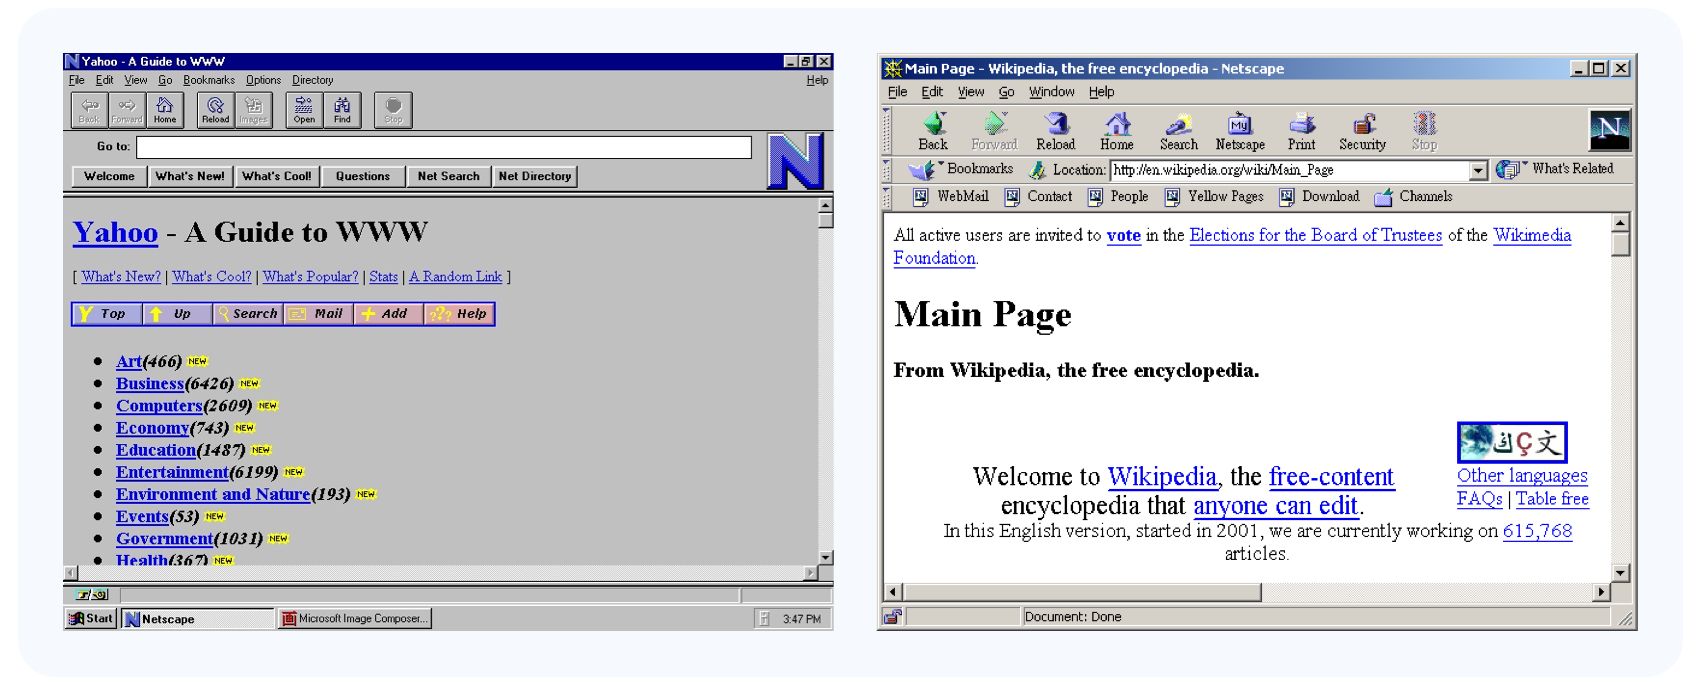Image resolution: width=1700 pixels, height=696 pixels.
Task: Click the Back arrow in Wikipedia browser
Action: pos(933,130)
